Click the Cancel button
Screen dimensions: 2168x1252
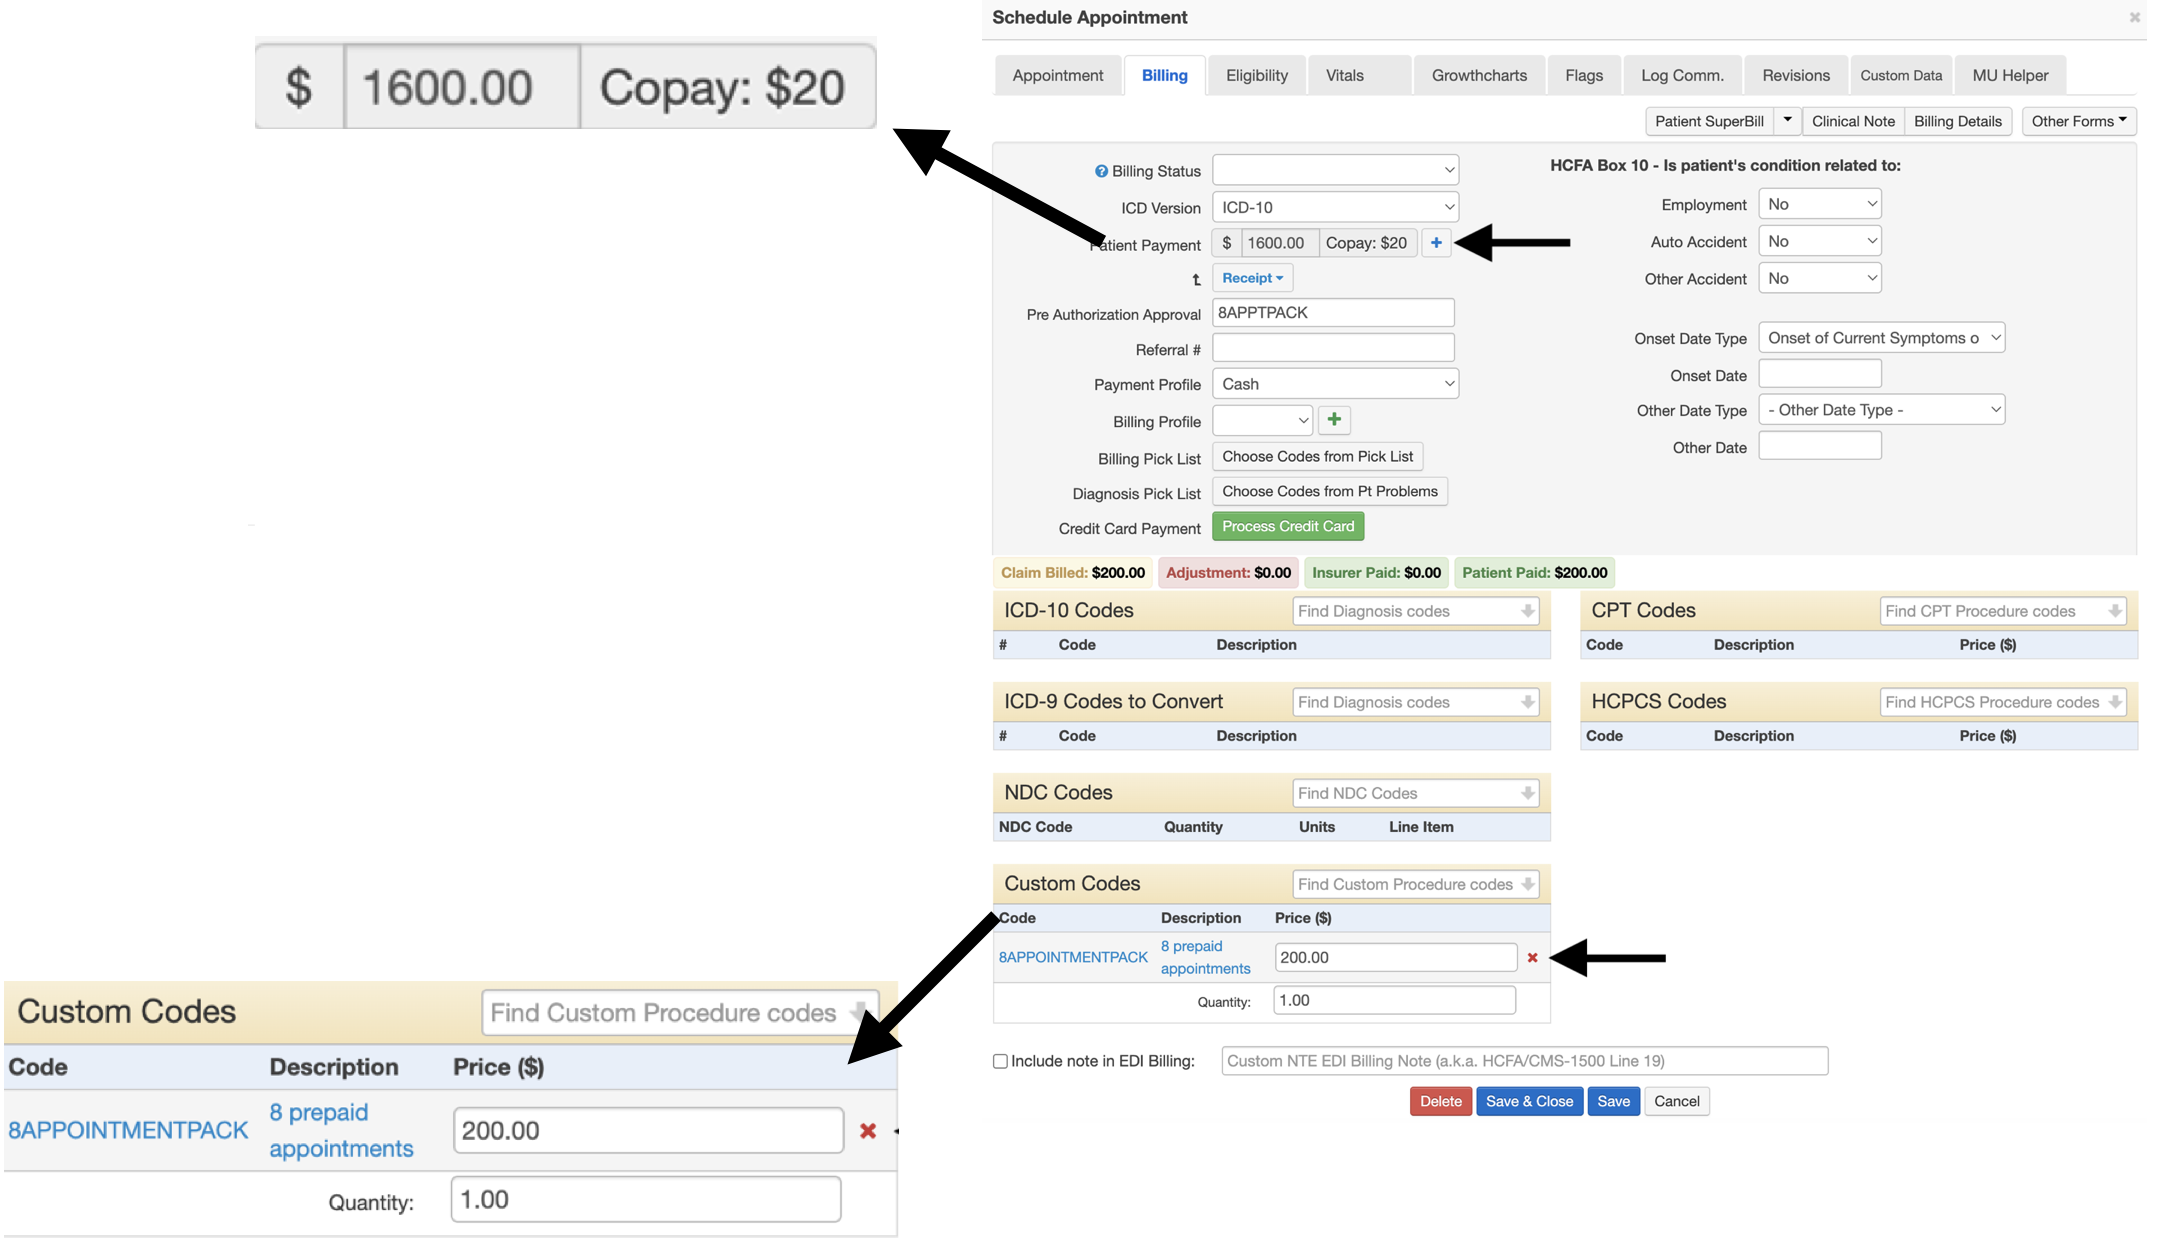tap(1676, 1101)
